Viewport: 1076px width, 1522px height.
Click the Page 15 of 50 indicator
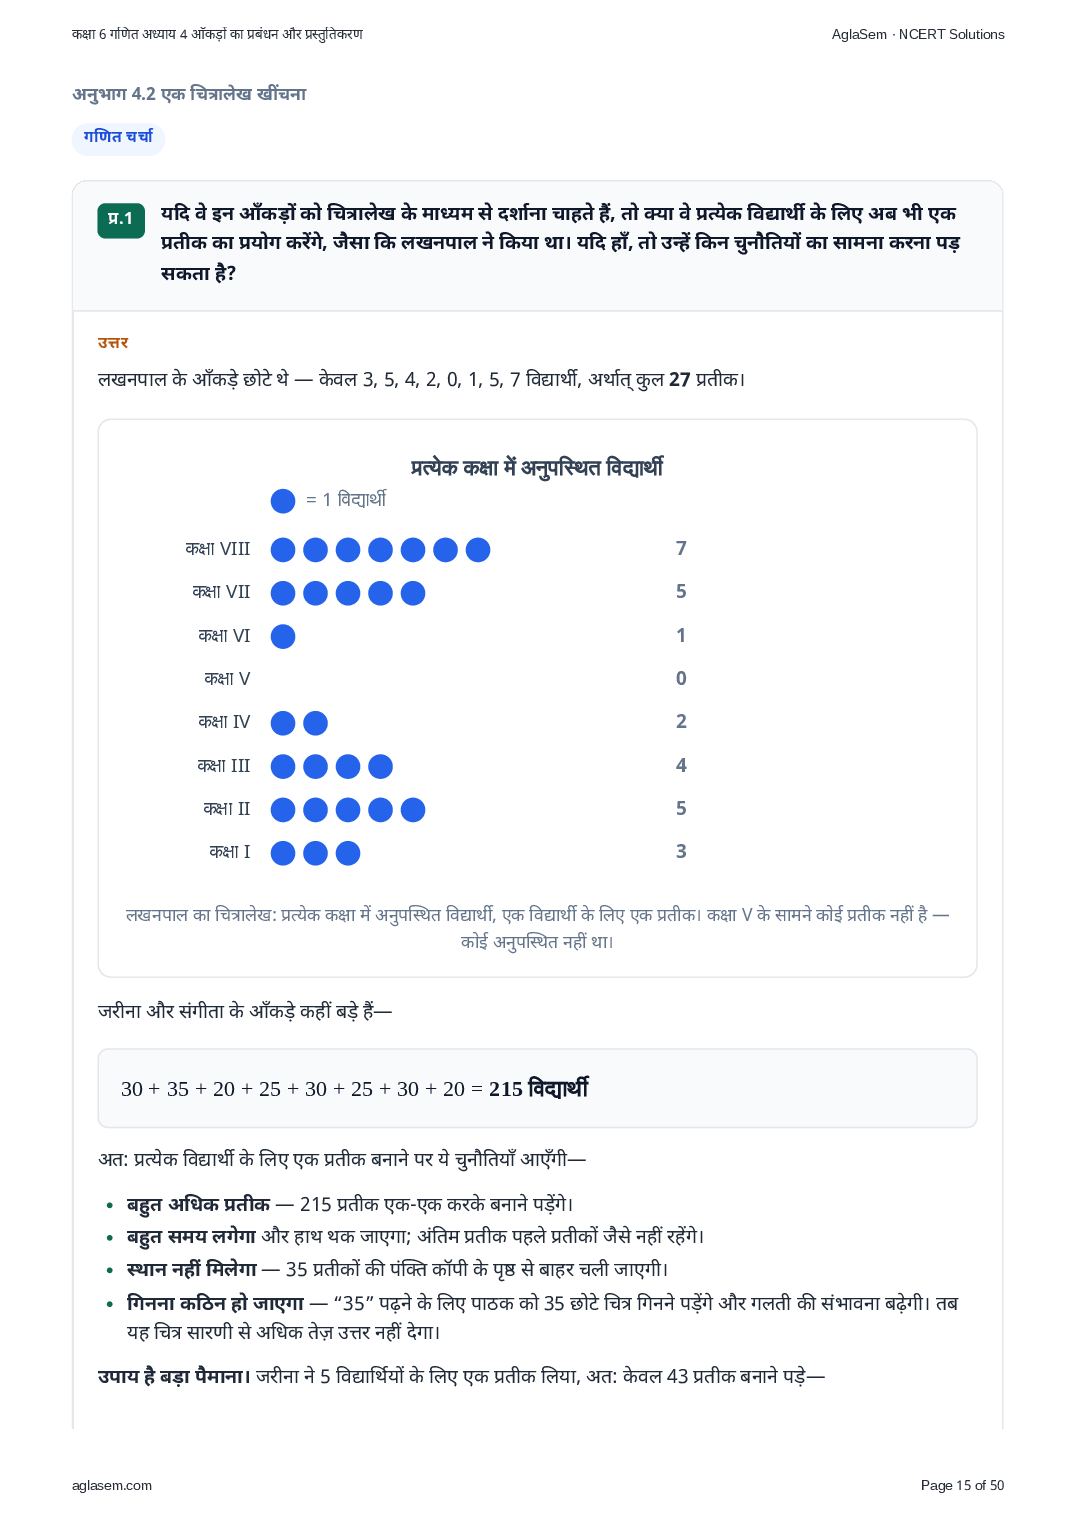[962, 1485]
